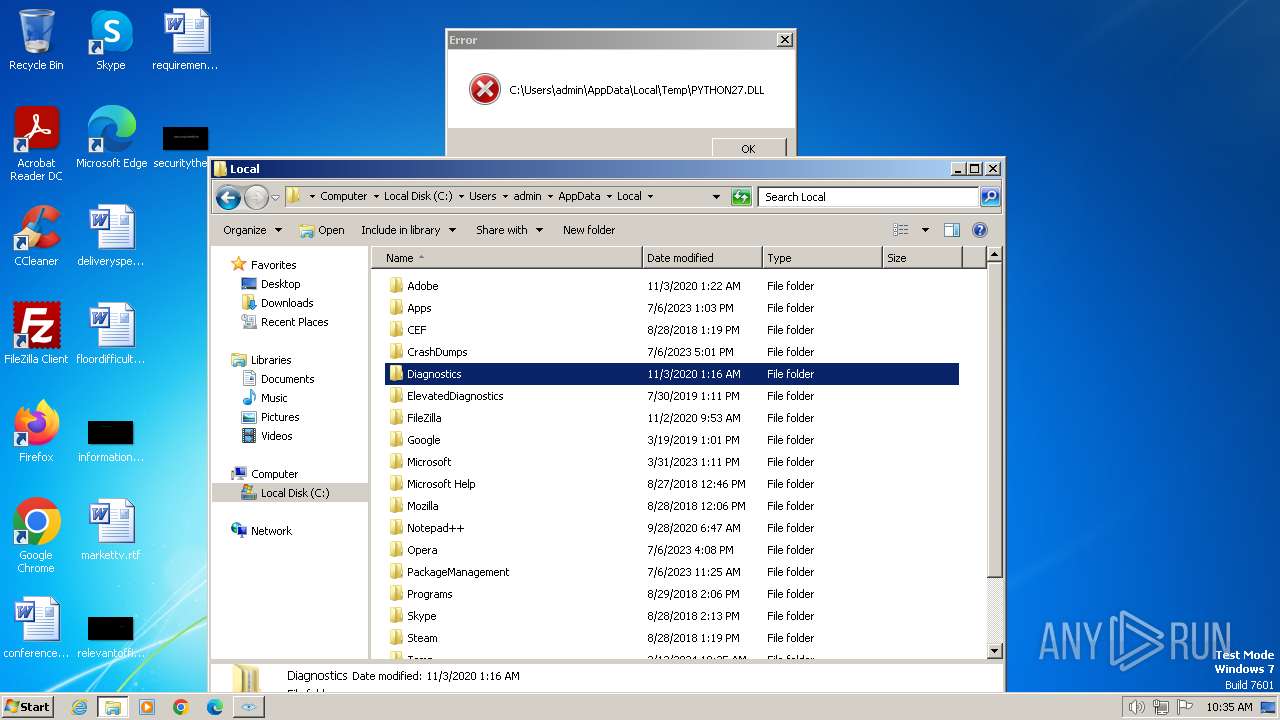This screenshot has width=1280, height=720.
Task: Select the floordifficult Word document on the desktop
Action: coord(110,334)
